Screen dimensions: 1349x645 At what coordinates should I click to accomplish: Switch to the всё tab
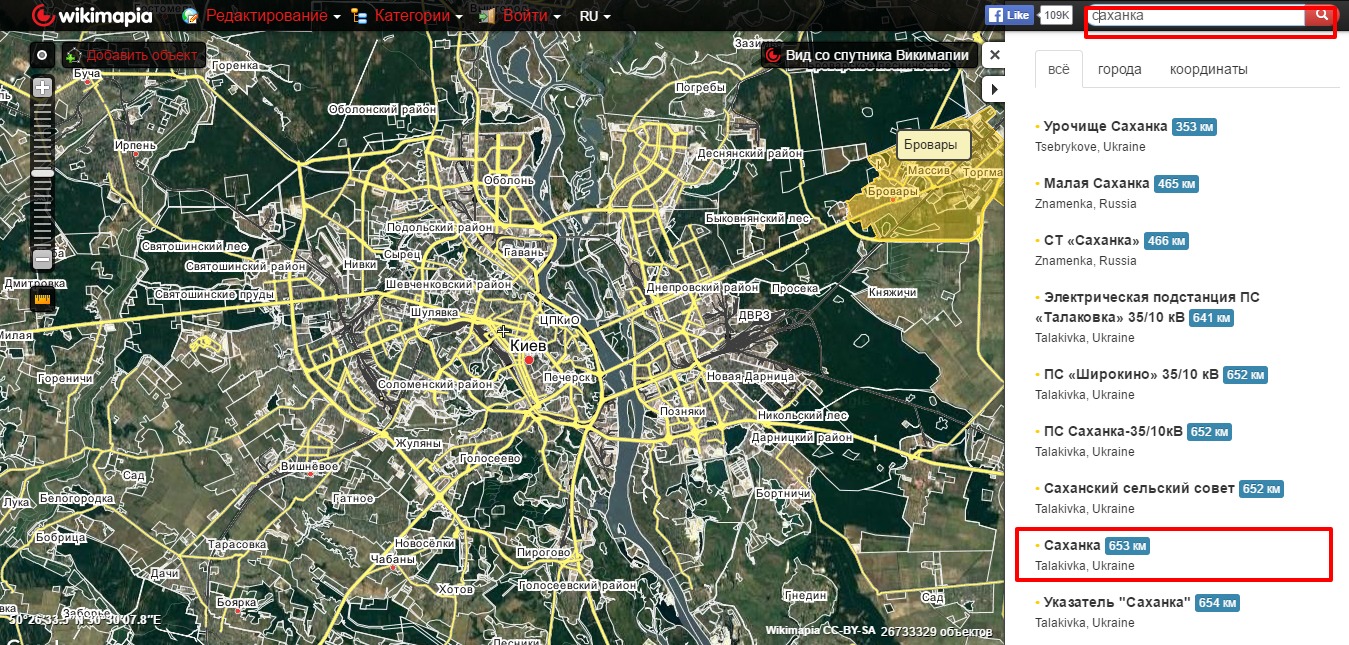(1058, 70)
